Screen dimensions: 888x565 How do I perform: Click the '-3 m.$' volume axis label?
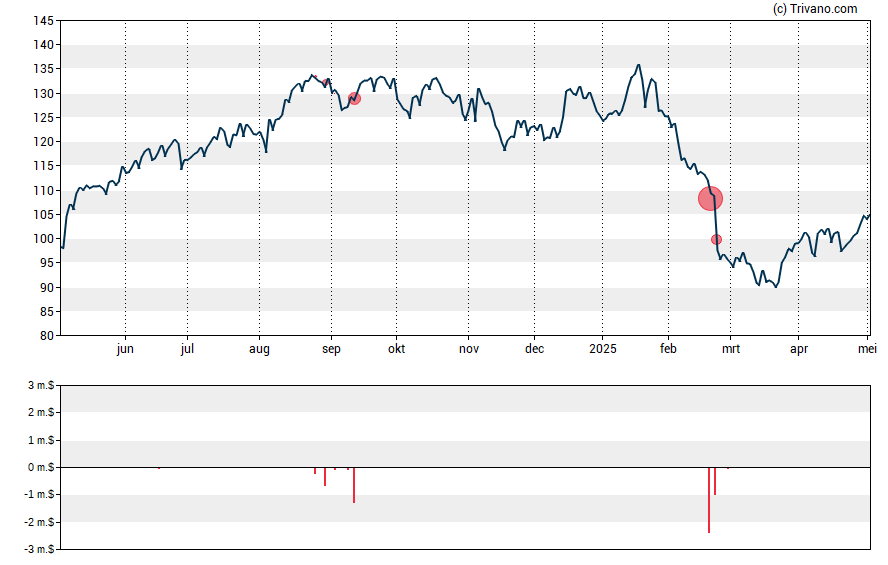pos(40,549)
